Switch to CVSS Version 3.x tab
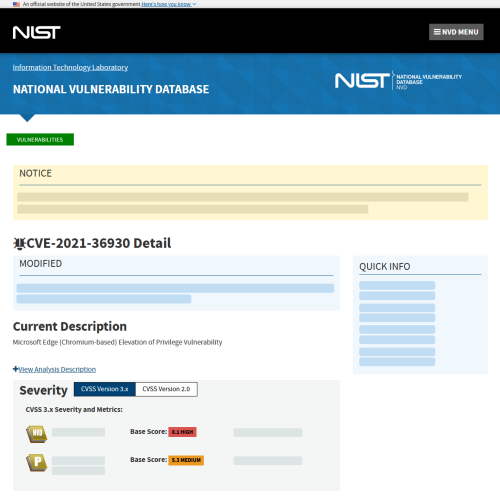The height and width of the screenshot is (500, 500). [105, 389]
